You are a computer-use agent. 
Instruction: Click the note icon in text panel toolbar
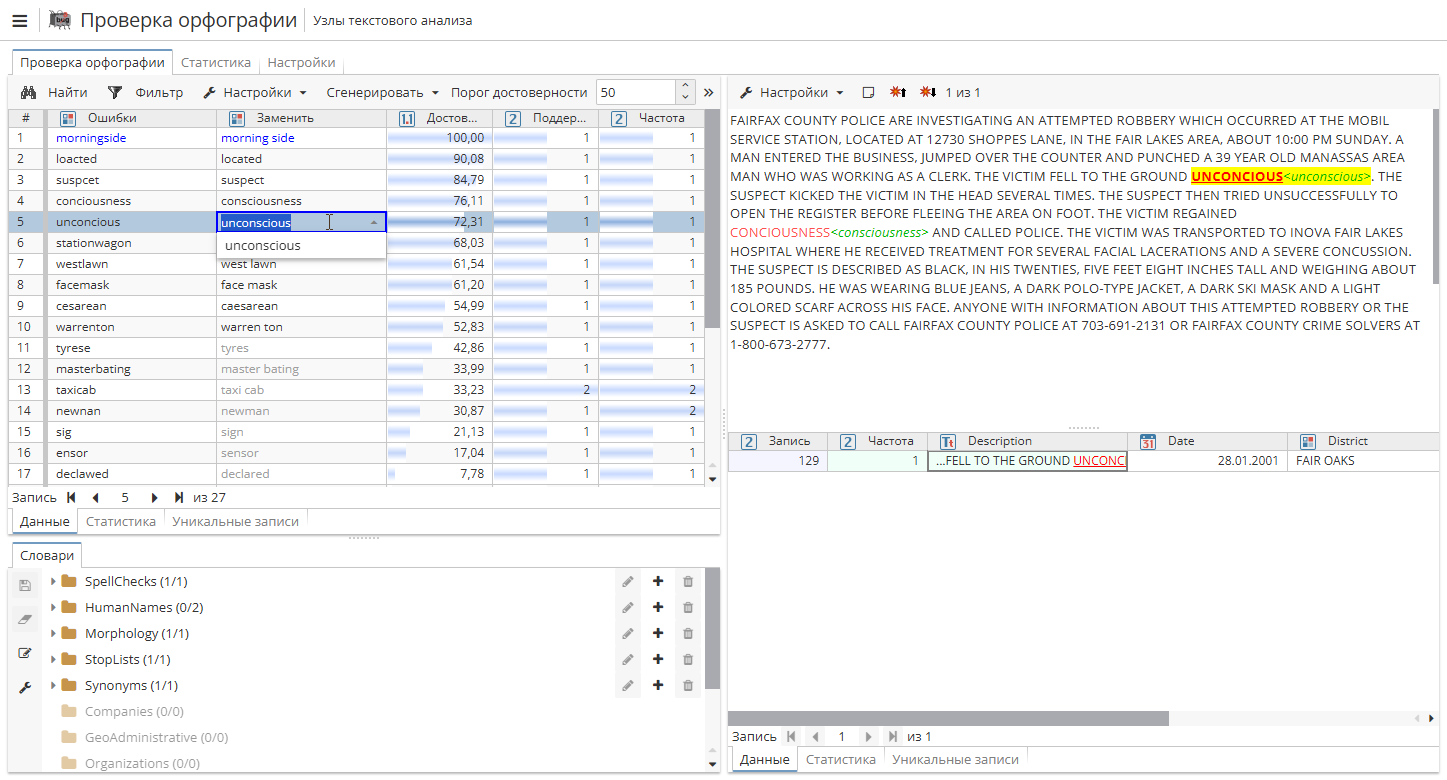869,92
